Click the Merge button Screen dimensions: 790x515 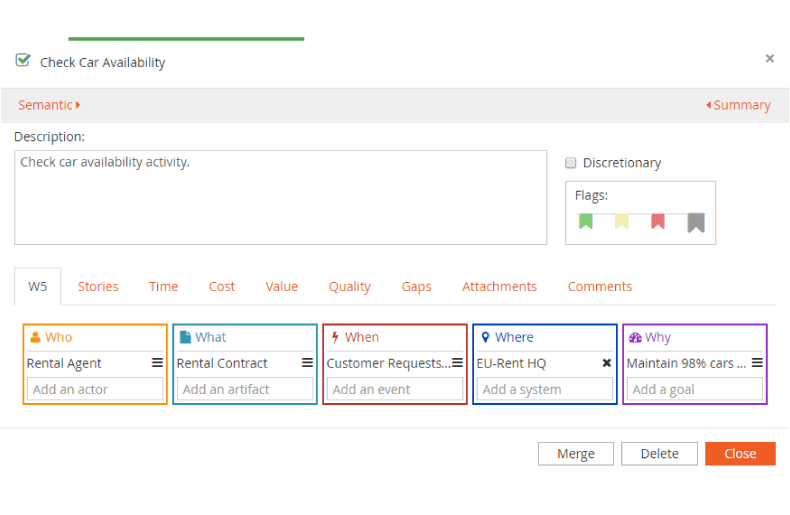(x=575, y=453)
